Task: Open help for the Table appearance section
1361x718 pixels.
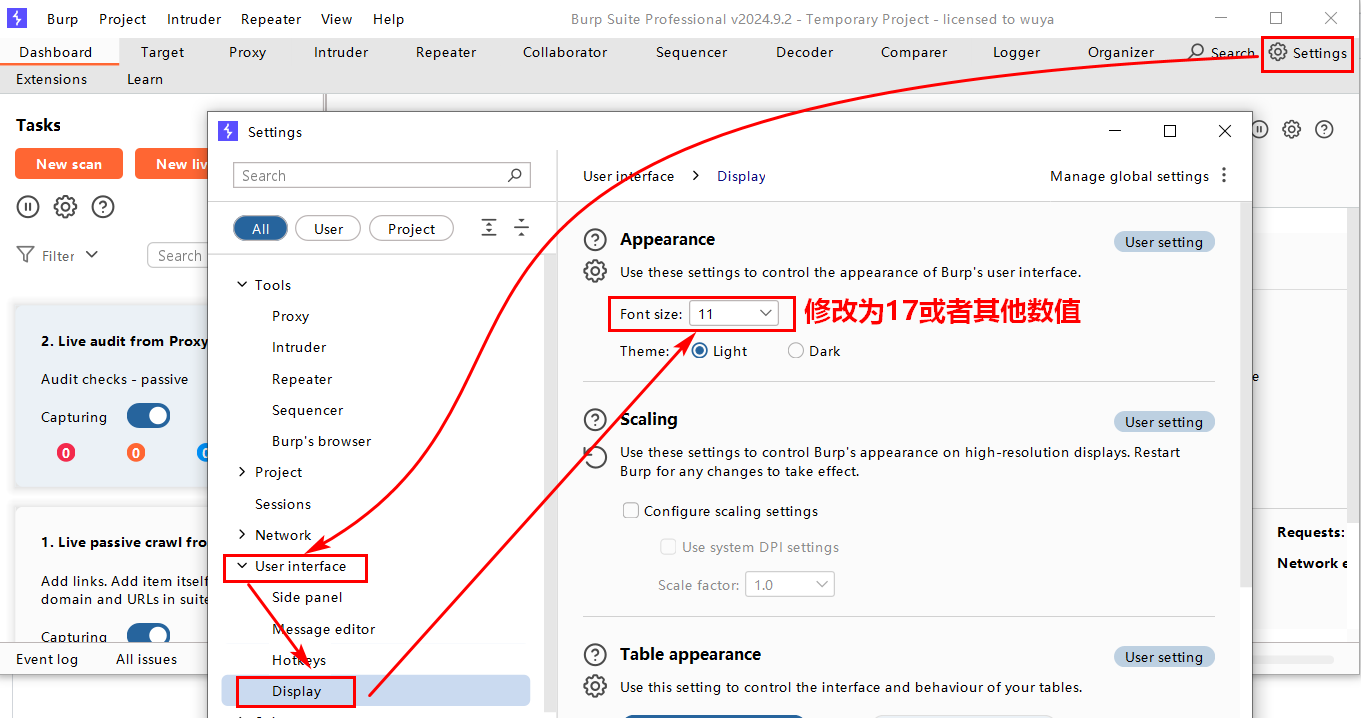Action: (595, 654)
